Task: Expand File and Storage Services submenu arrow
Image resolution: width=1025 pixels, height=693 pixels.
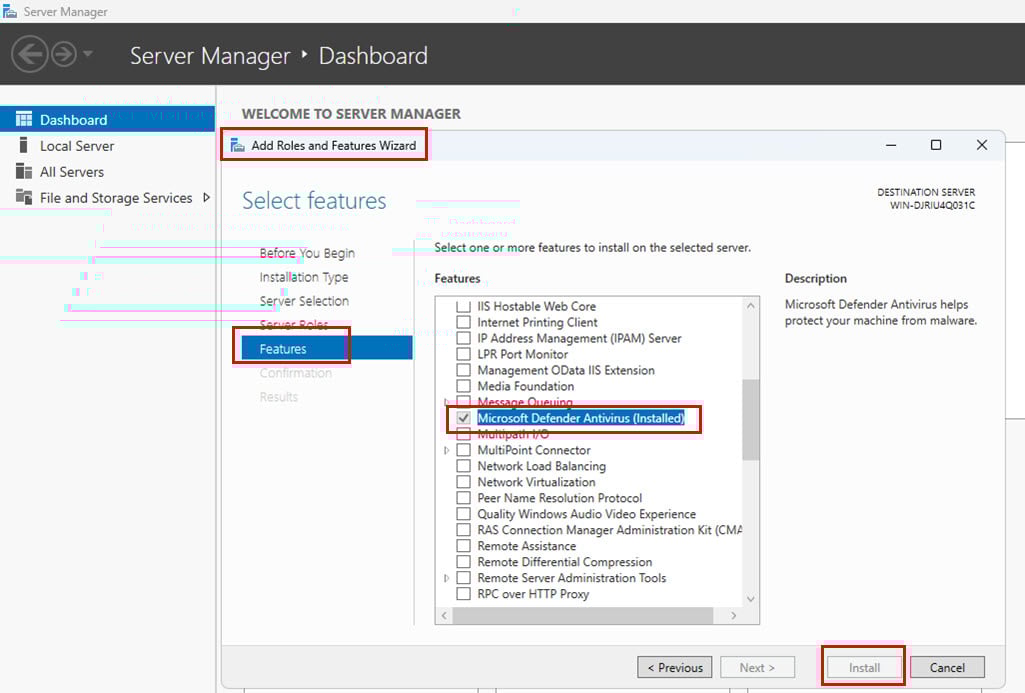Action: [x=206, y=197]
